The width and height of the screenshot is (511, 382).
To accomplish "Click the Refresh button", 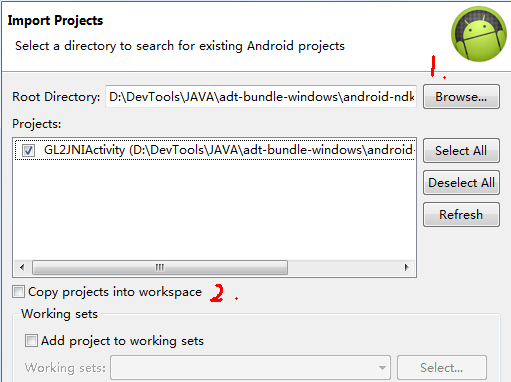I will click(461, 214).
